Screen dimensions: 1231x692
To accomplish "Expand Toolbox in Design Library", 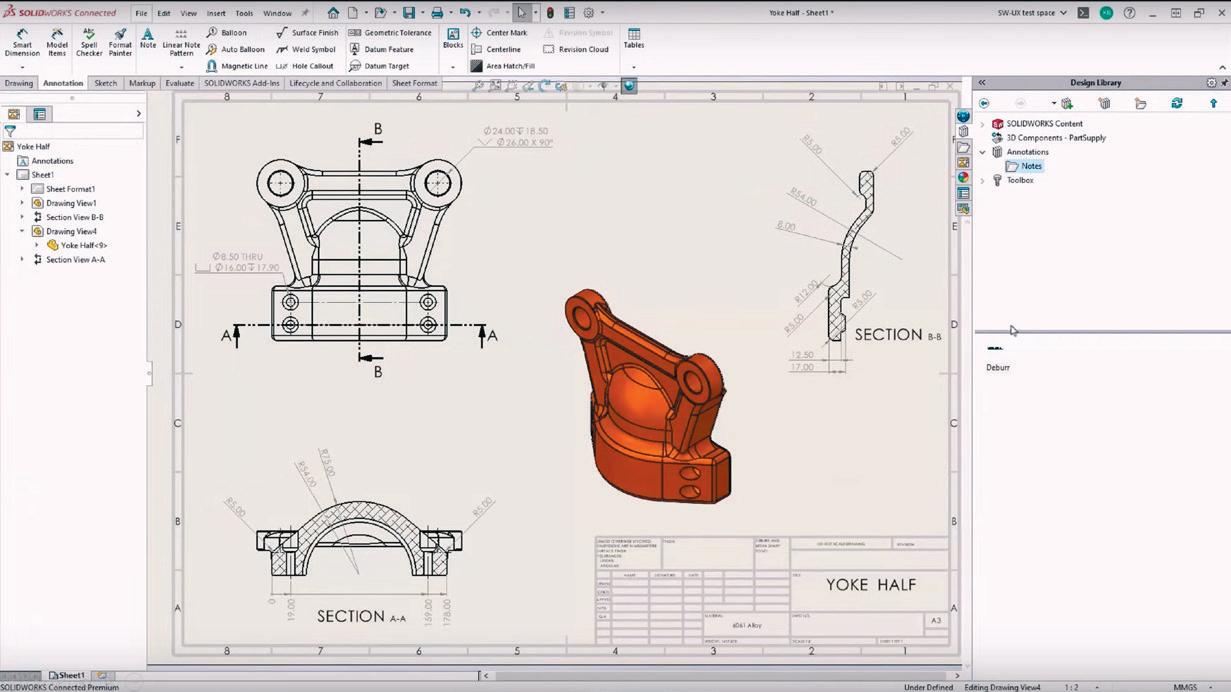I will point(983,180).
